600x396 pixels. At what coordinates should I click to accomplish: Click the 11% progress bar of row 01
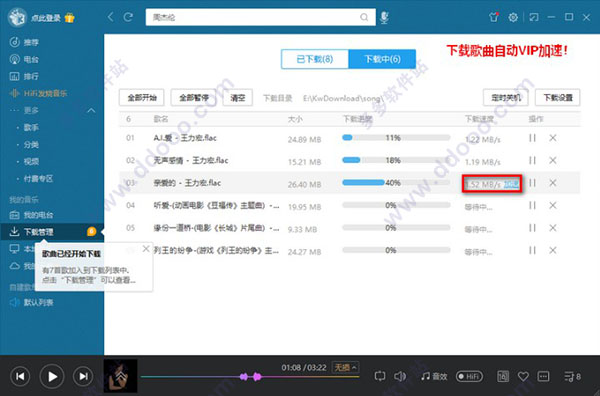coord(396,138)
